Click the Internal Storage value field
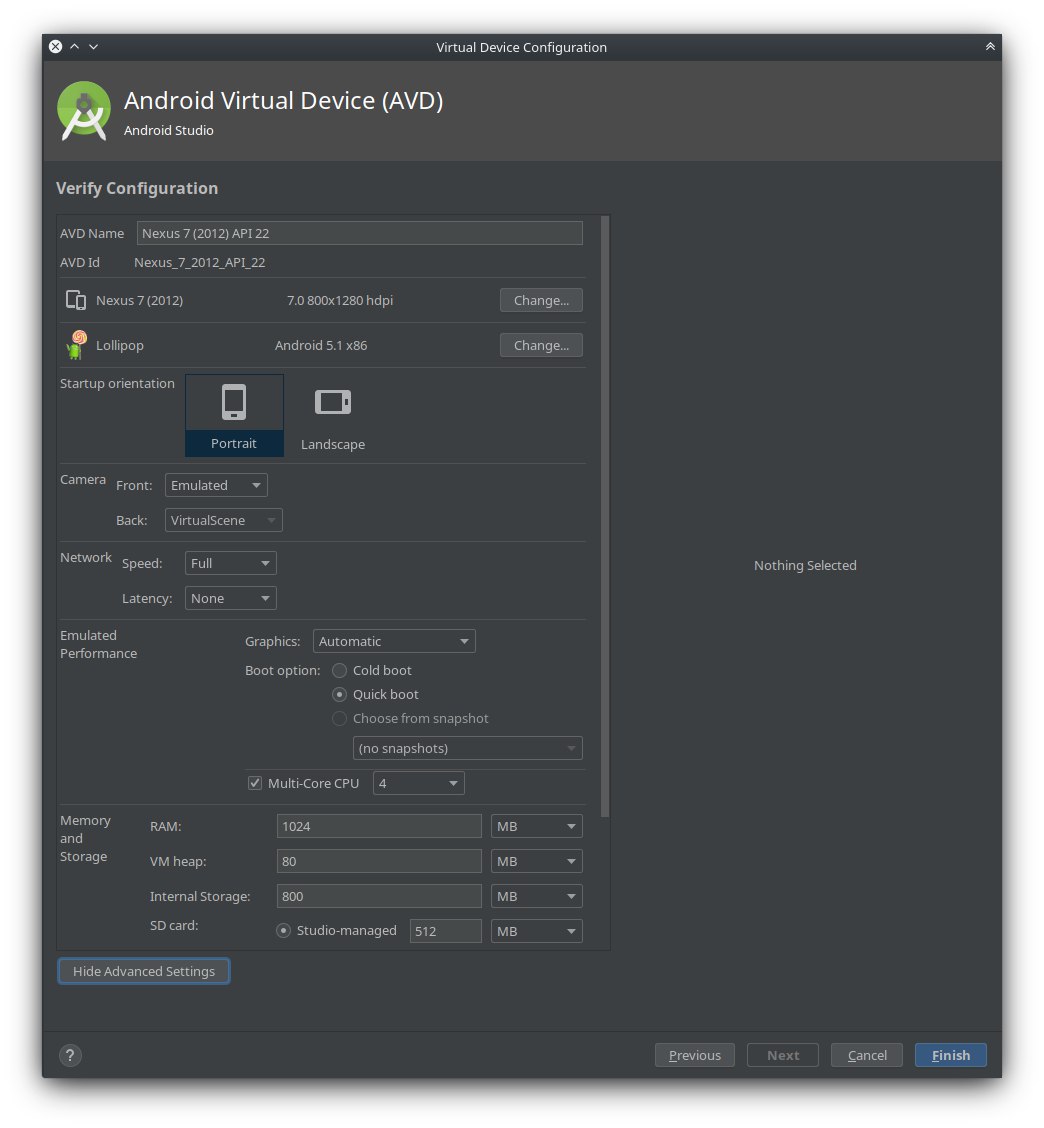 tap(379, 896)
